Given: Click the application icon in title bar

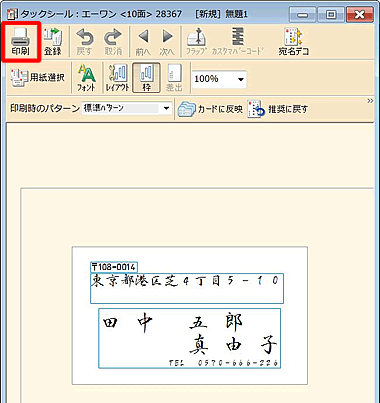Looking at the screenshot, I should [x=13, y=15].
